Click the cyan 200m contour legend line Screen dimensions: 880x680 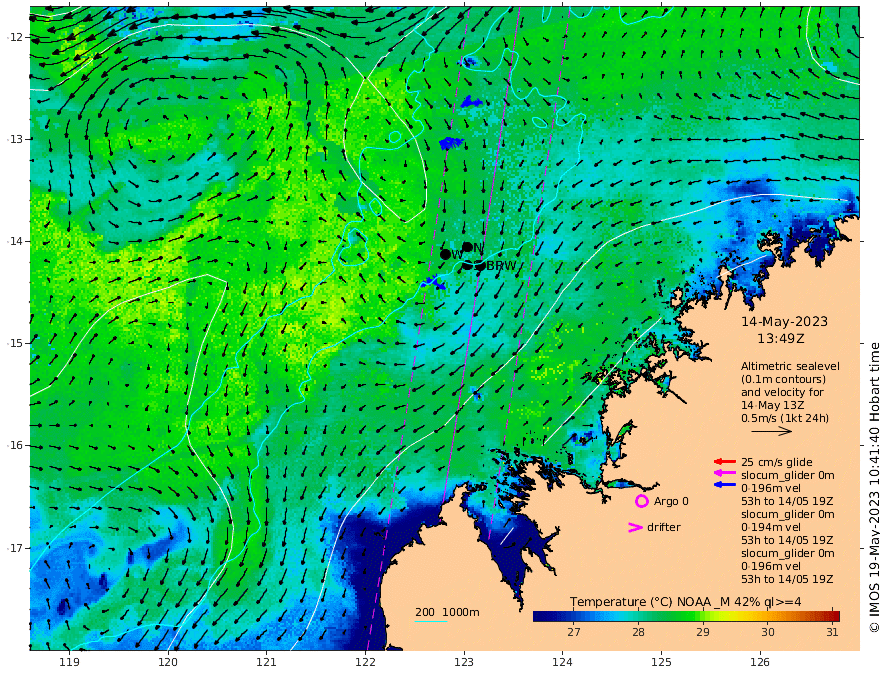pos(430,622)
